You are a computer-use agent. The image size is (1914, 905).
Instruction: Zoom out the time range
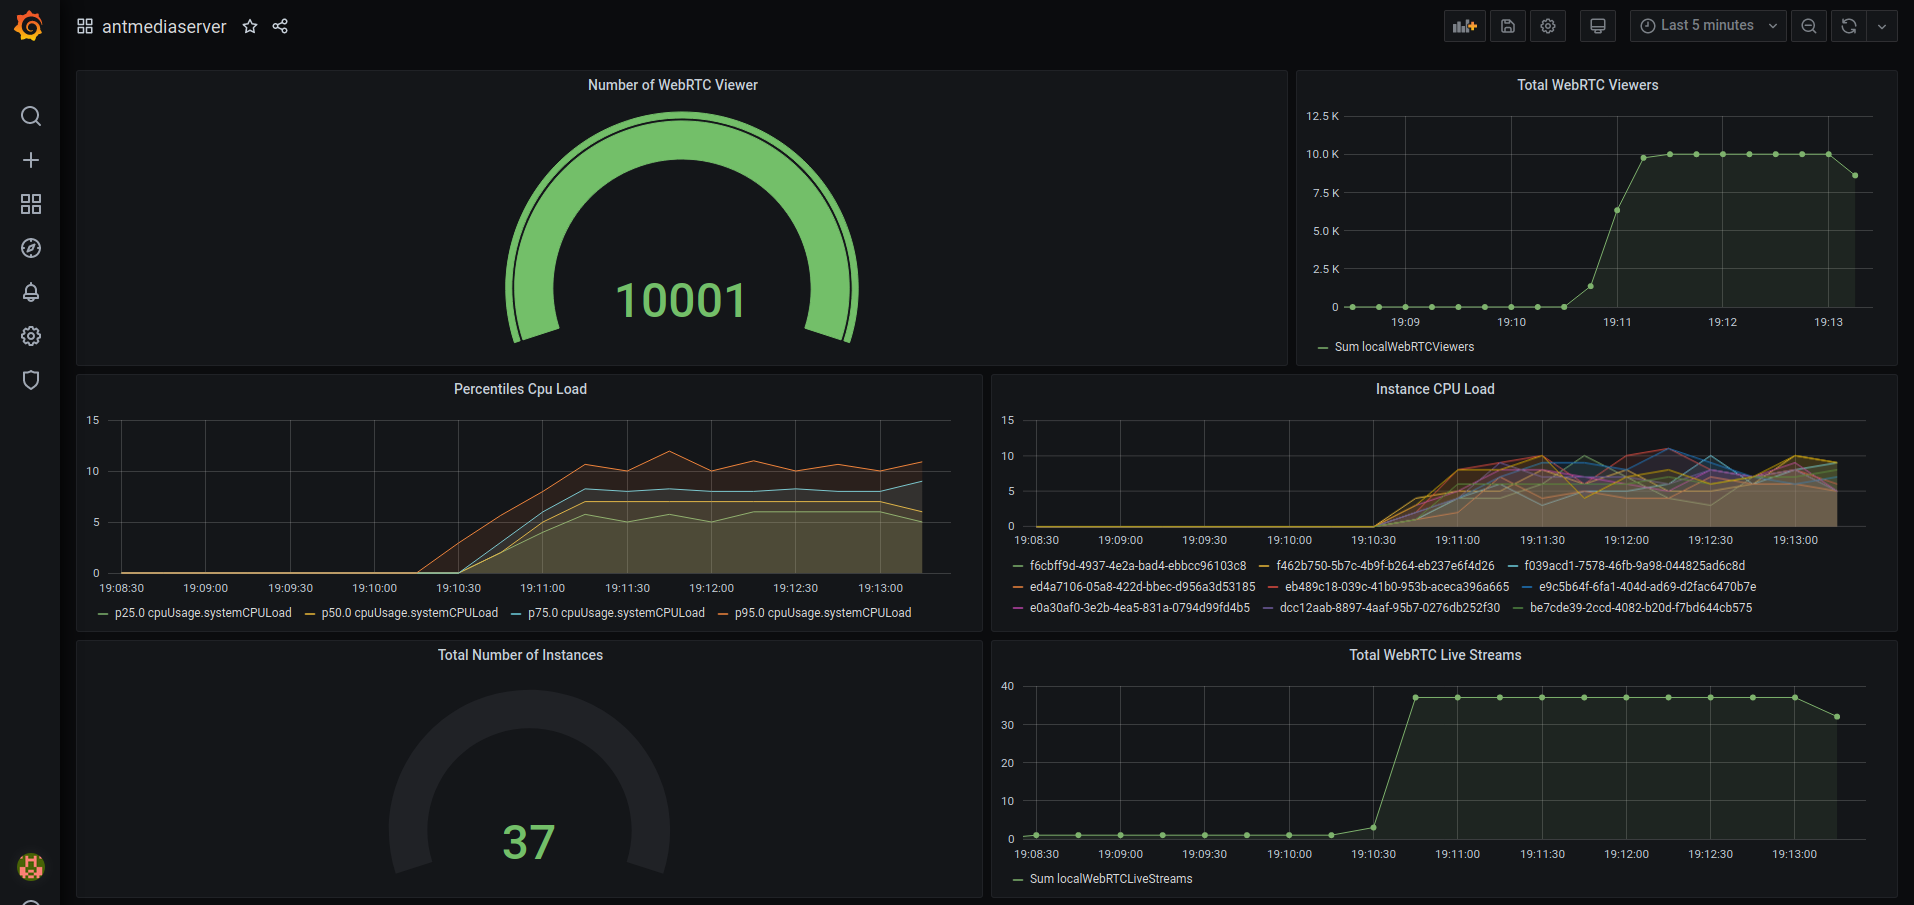[1809, 26]
